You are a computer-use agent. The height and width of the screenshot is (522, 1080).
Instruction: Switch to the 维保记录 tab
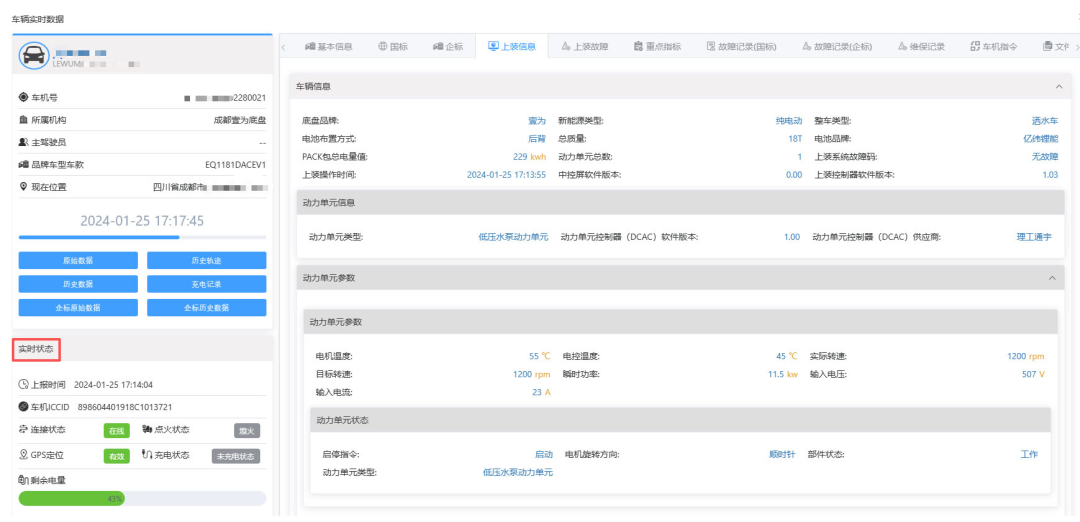coord(922,46)
